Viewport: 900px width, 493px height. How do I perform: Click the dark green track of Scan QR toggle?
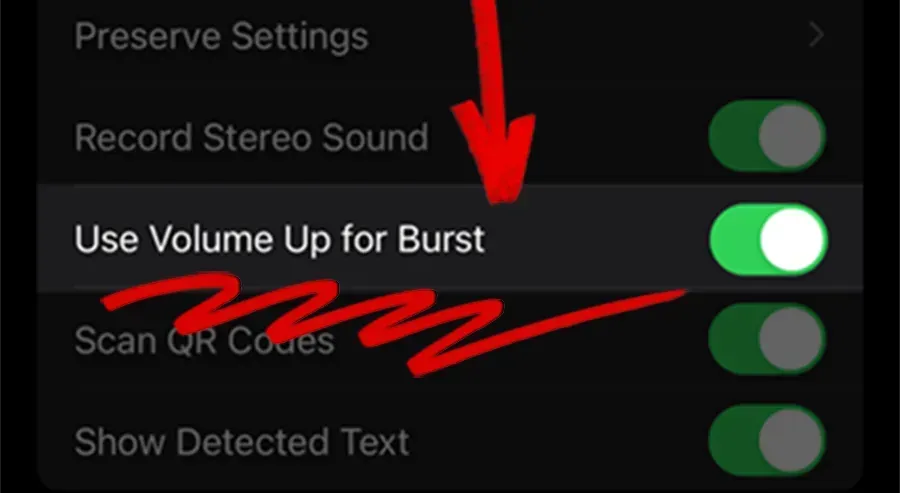[732, 340]
